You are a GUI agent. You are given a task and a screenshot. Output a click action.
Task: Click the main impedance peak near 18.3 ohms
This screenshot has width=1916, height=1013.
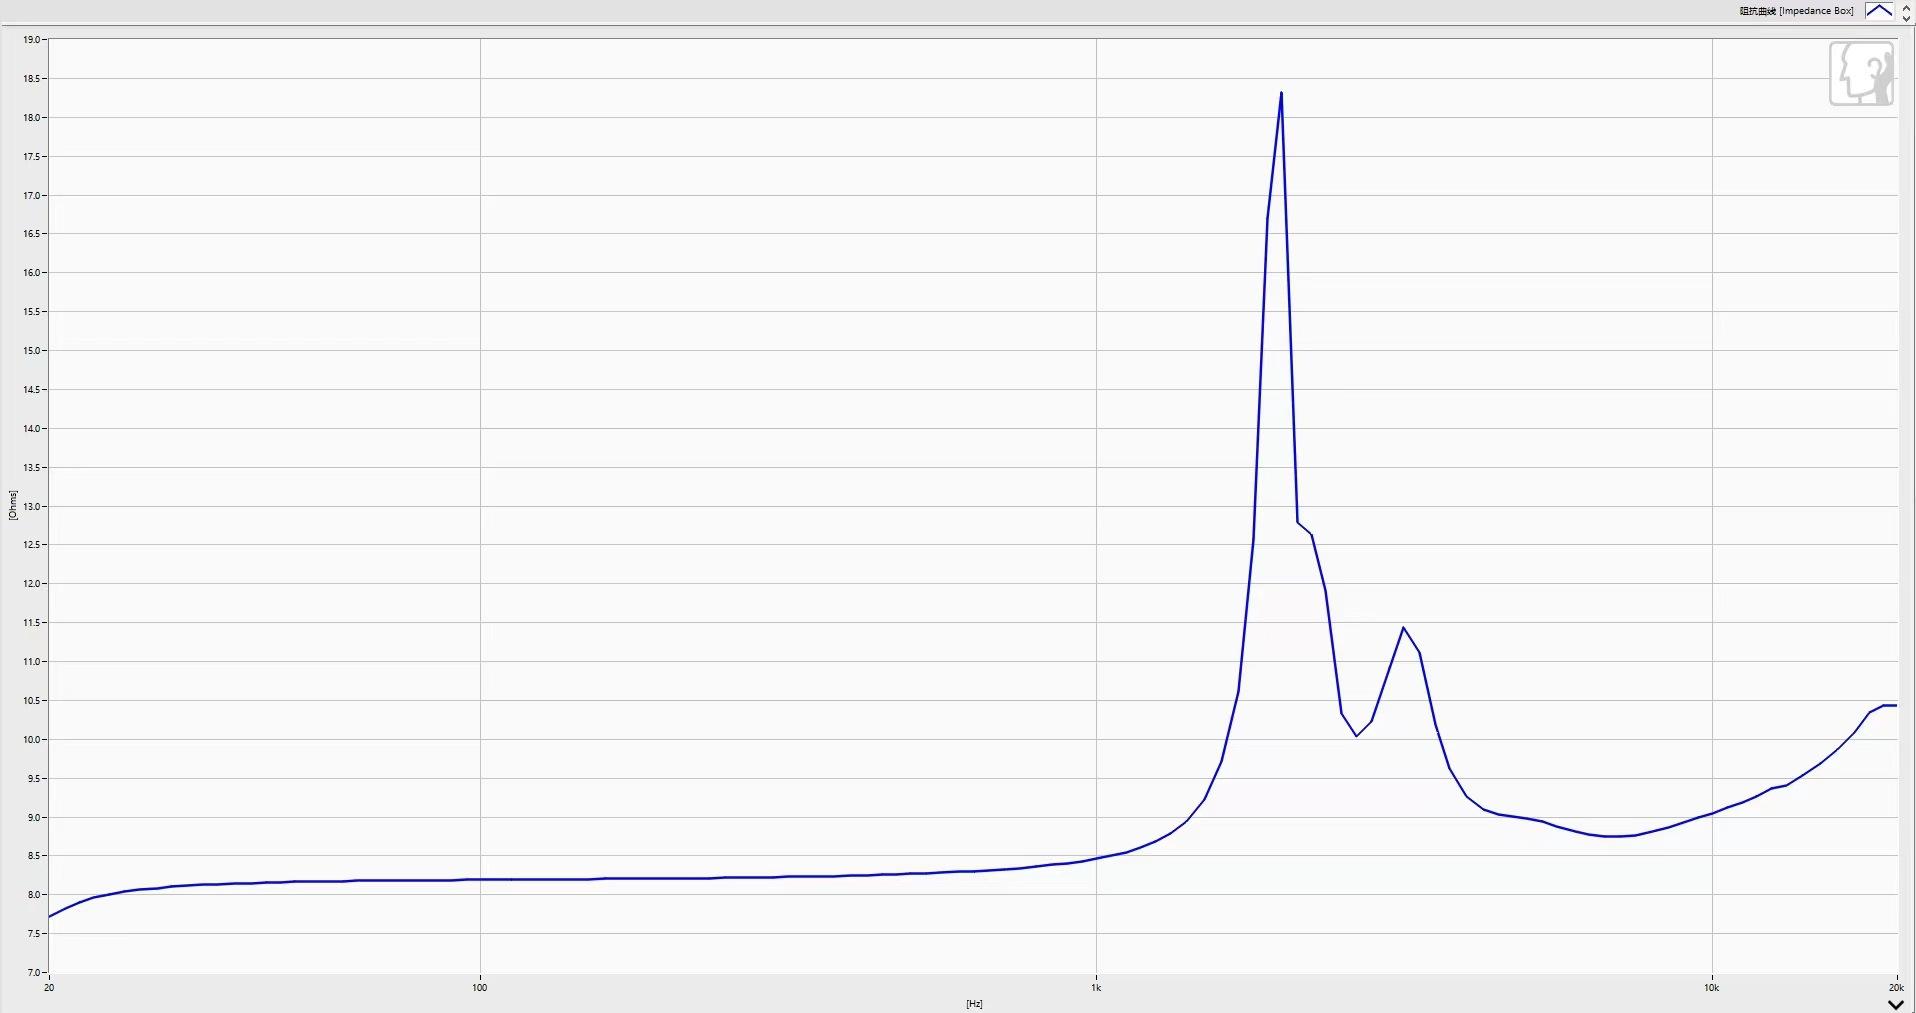1281,93
